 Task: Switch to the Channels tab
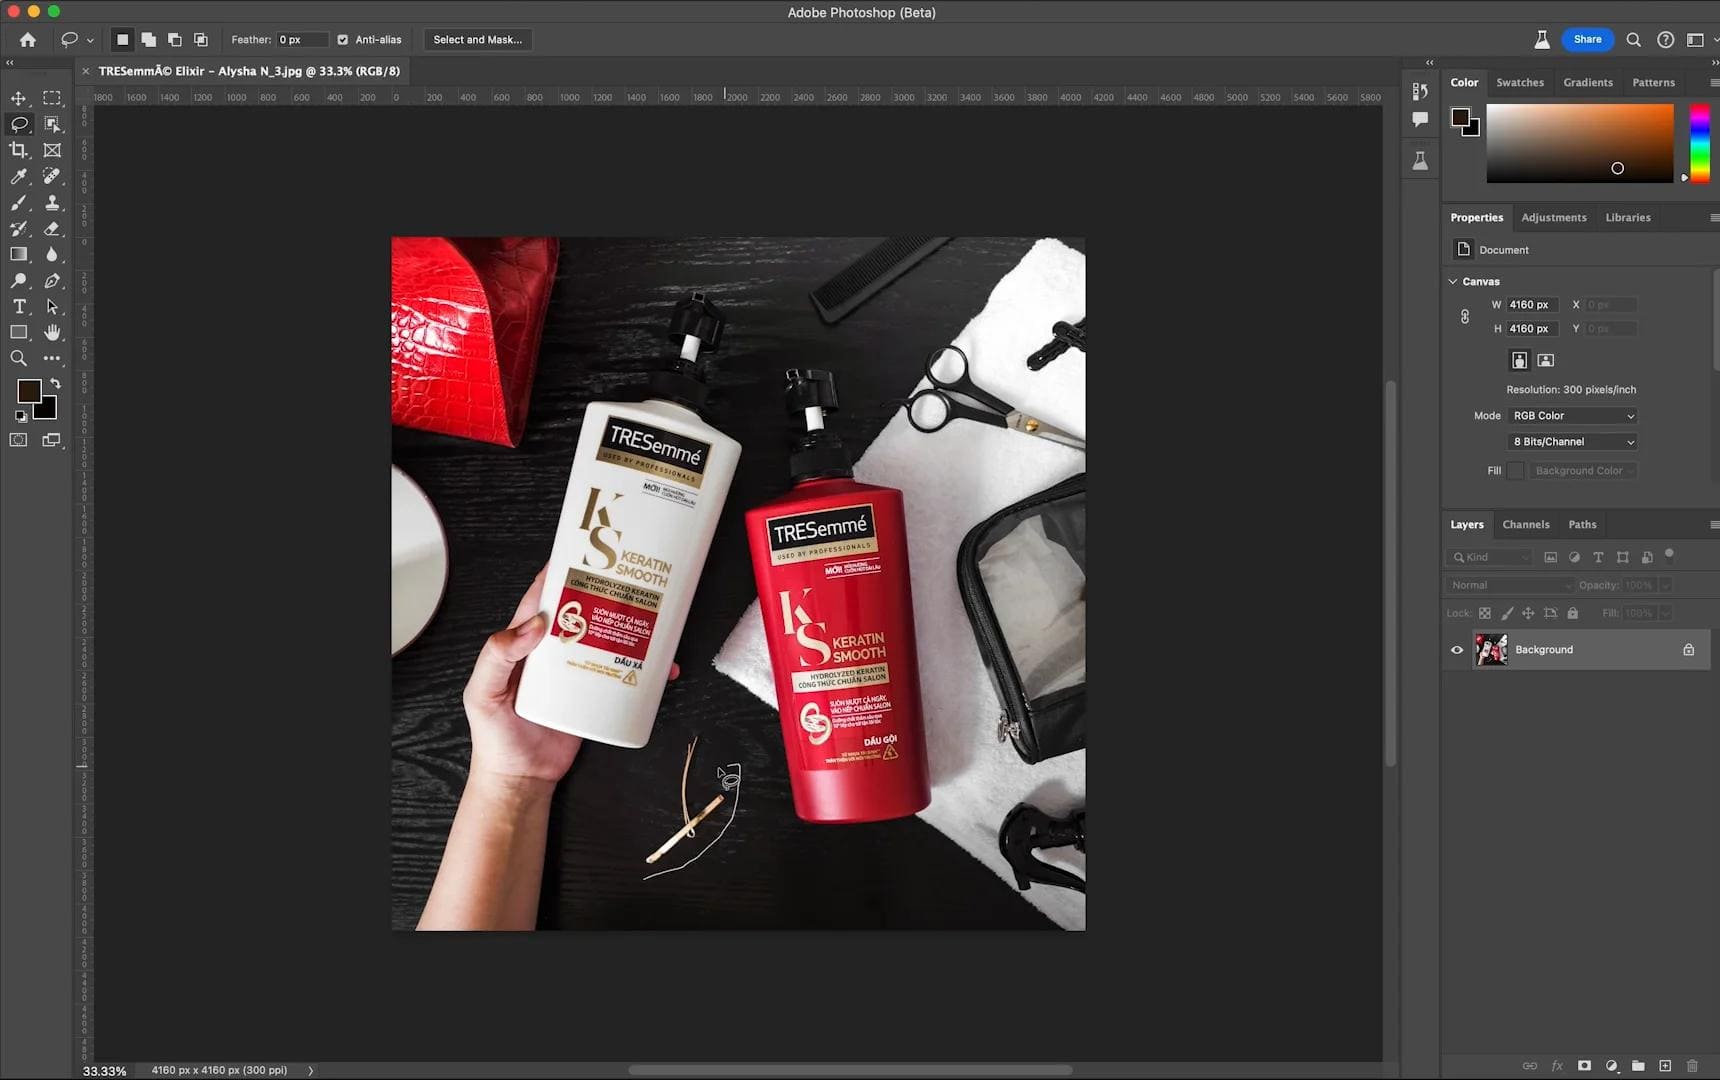[1526, 525]
